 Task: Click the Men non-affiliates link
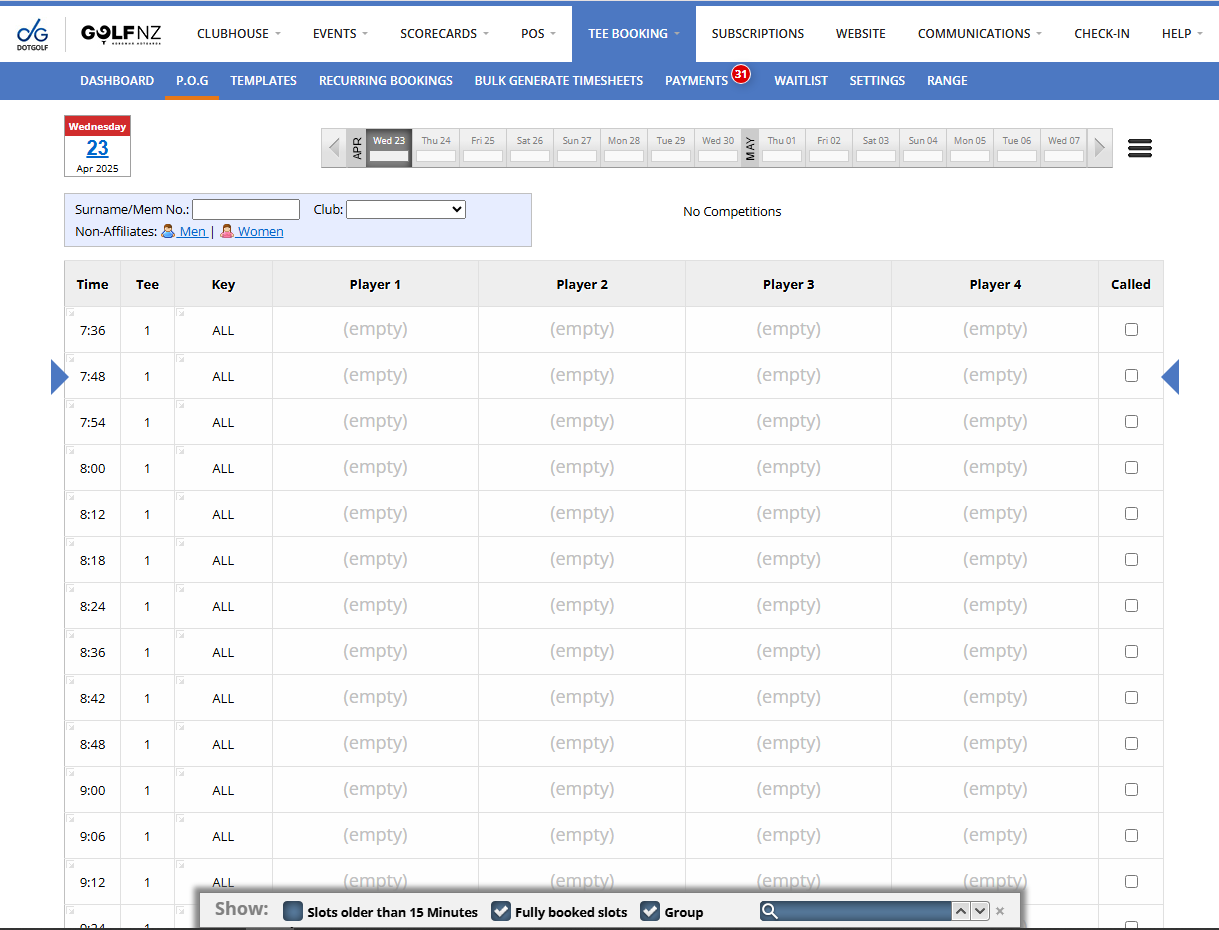[x=192, y=232]
